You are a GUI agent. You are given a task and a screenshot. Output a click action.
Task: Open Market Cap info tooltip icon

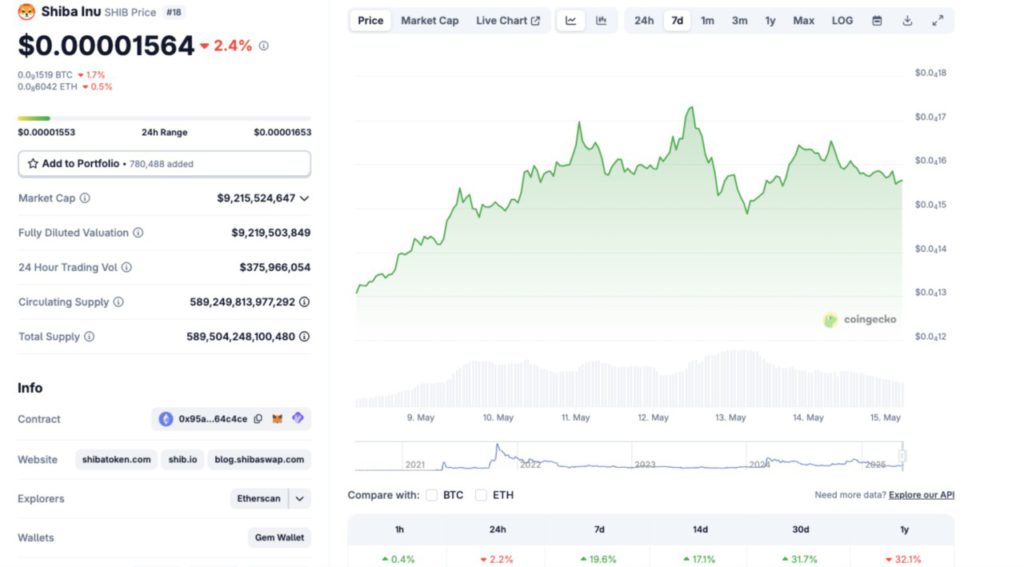click(x=85, y=198)
